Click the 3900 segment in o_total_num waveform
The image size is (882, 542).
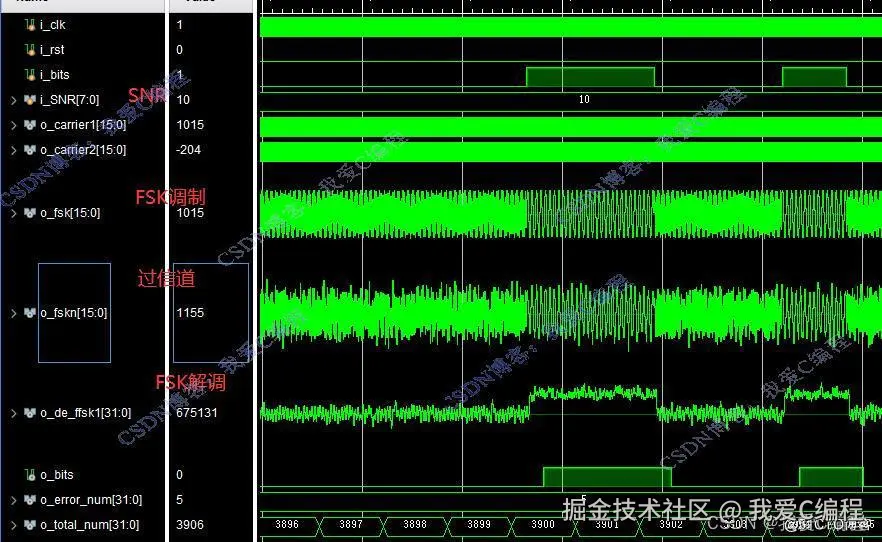coord(543,525)
